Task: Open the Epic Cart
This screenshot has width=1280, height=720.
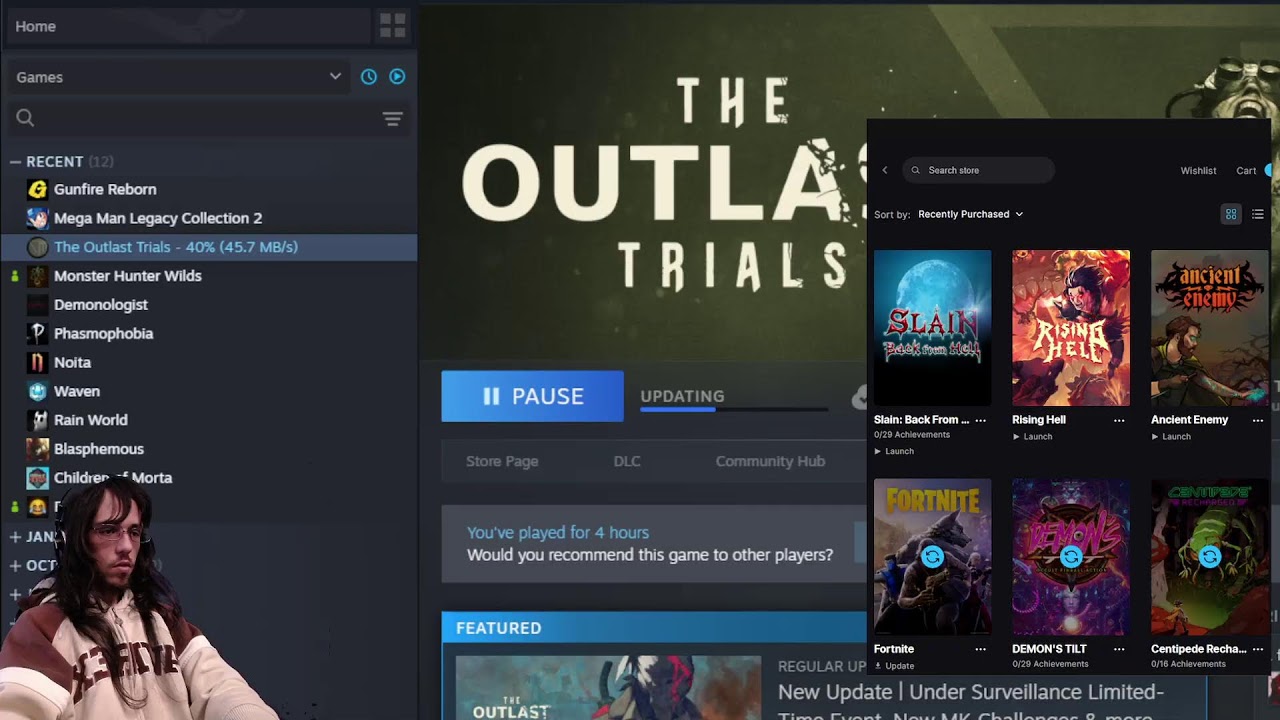Action: [1246, 171]
